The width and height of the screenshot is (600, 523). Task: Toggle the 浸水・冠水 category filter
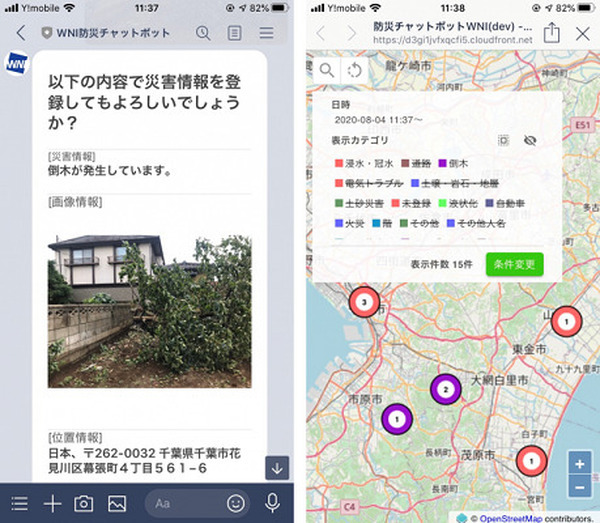tap(364, 163)
